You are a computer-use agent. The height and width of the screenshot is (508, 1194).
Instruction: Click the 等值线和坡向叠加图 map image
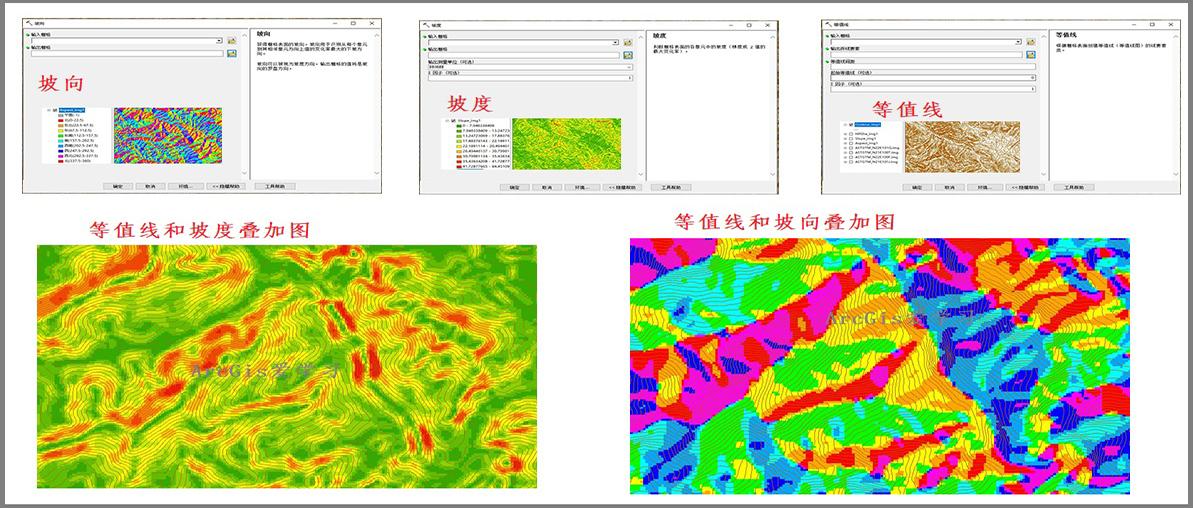(x=880, y=366)
